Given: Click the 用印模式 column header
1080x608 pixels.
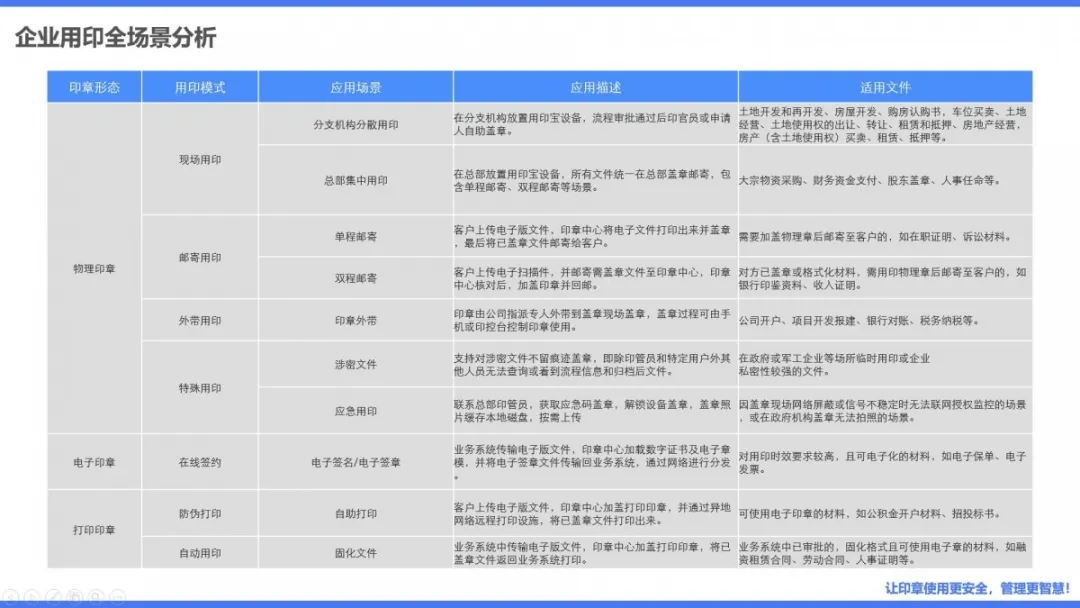Looking at the screenshot, I should pyautogui.click(x=200, y=87).
